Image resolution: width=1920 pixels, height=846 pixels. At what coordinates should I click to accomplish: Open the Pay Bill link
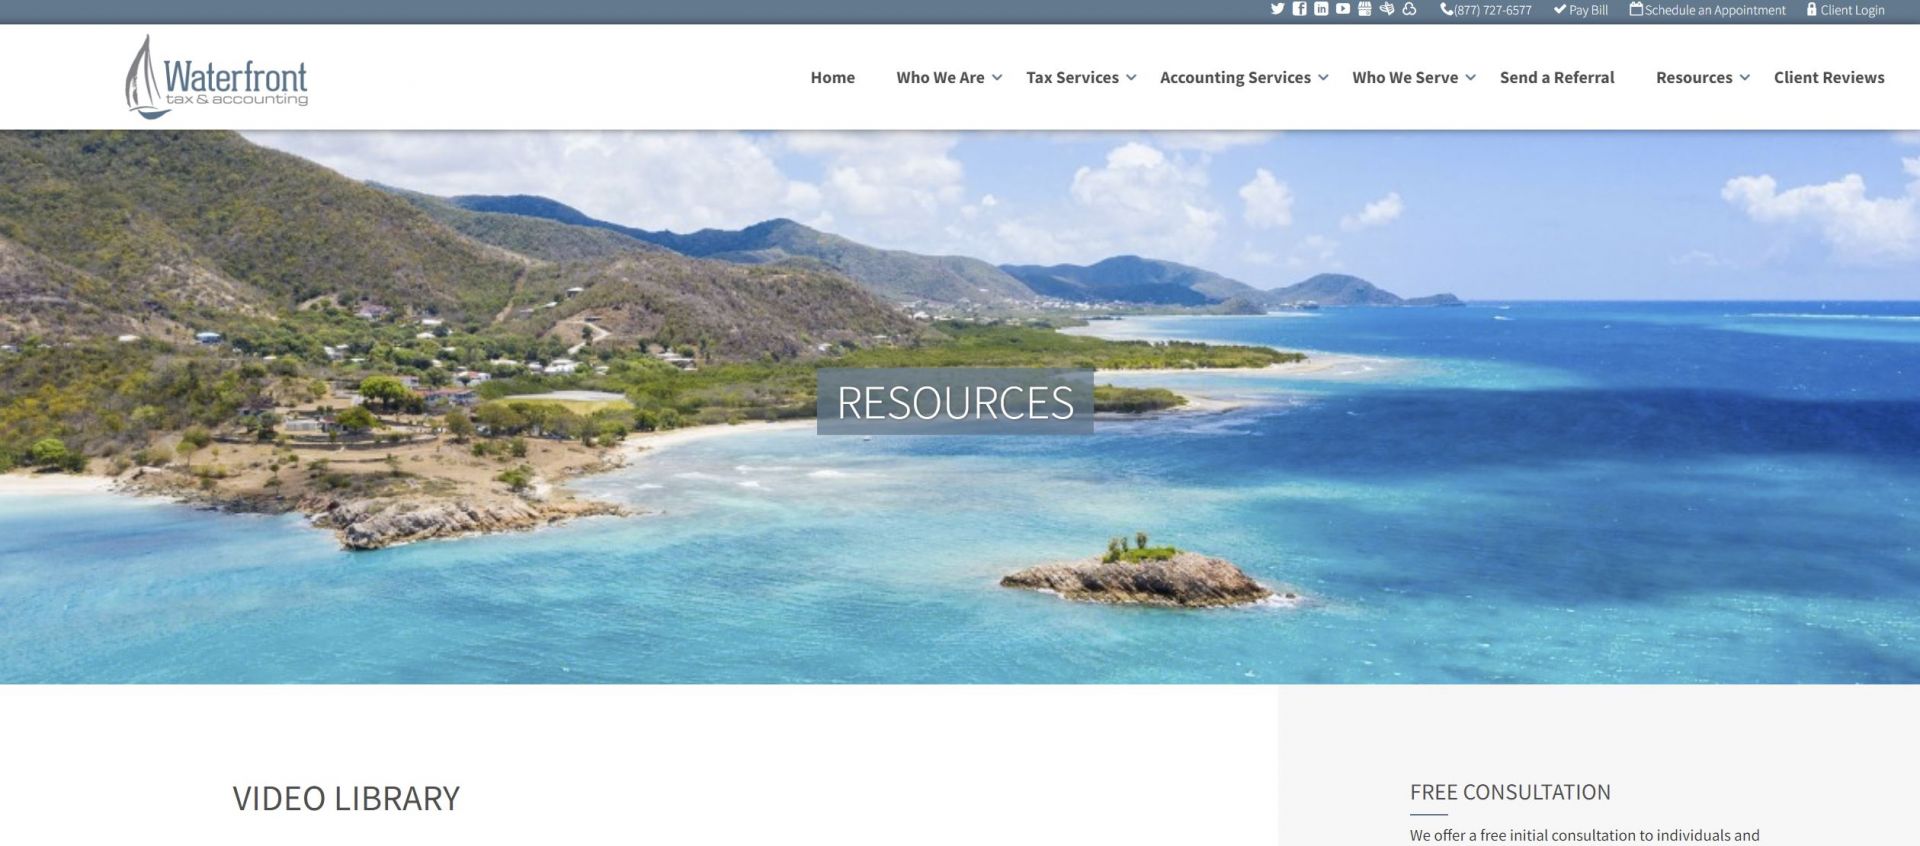pos(1588,10)
